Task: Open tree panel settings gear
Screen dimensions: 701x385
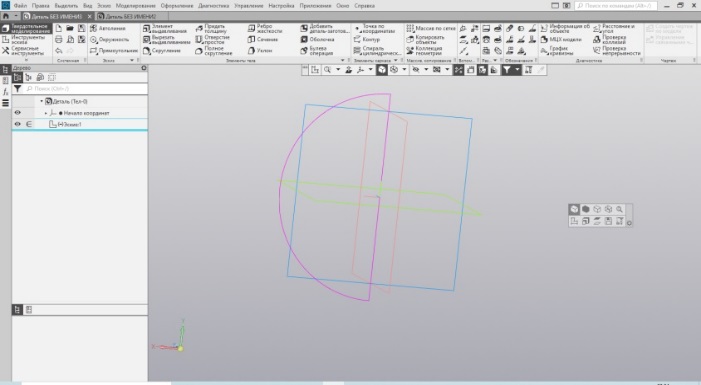Action: click(144, 68)
